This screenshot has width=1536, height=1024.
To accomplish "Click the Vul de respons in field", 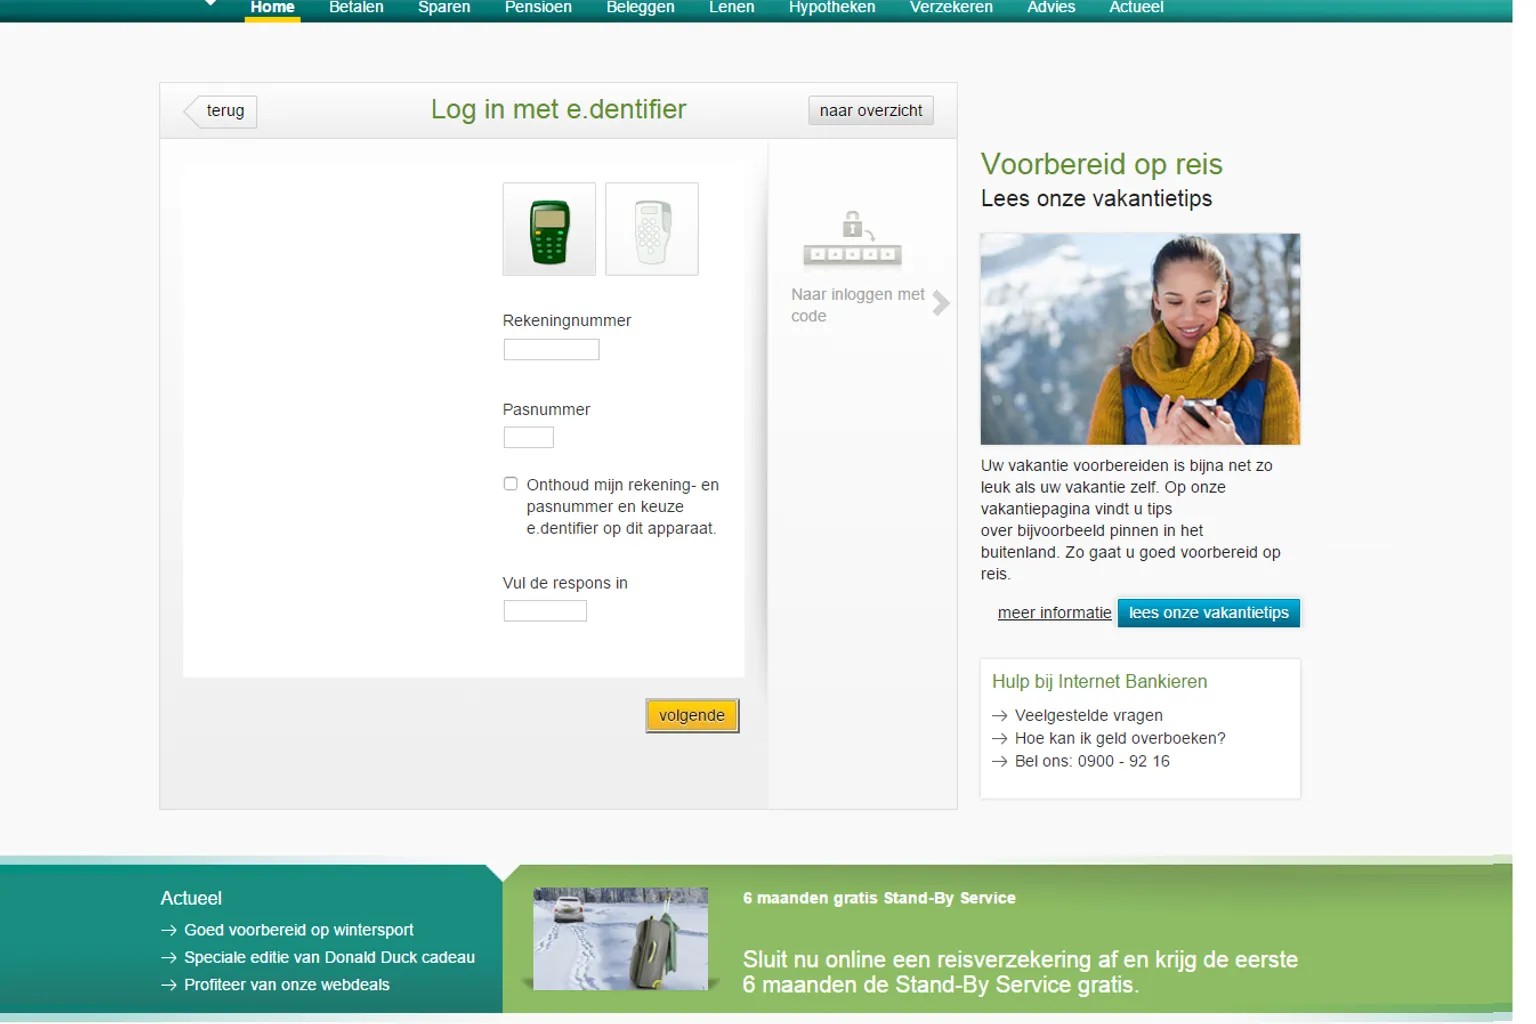I will coord(545,611).
